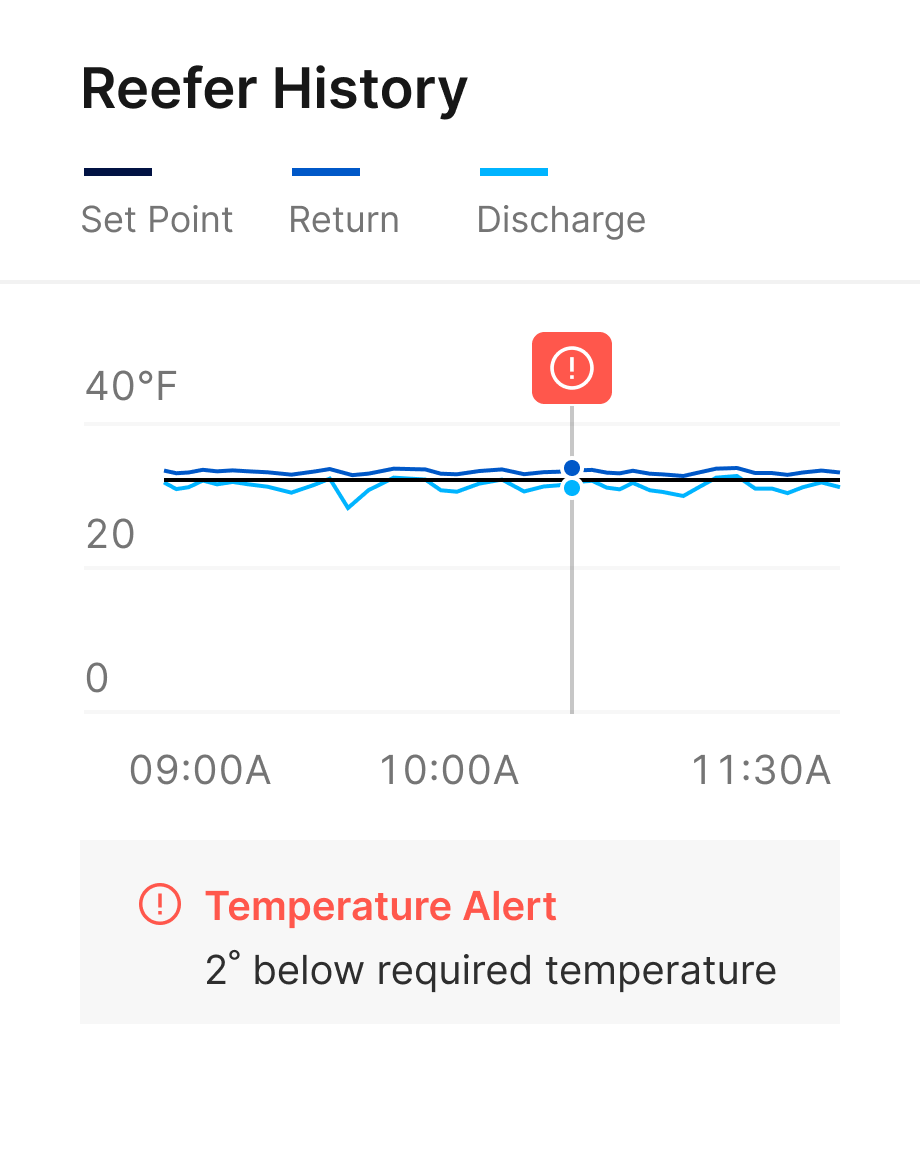Click the "2° below required temperature" message
Viewport: 920px width, 1152px height.
click(491, 971)
